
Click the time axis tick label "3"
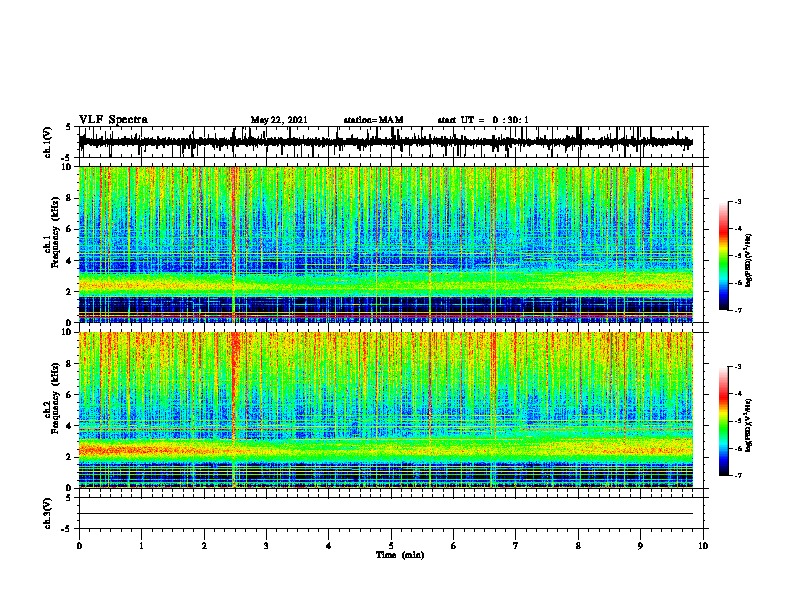[266, 546]
